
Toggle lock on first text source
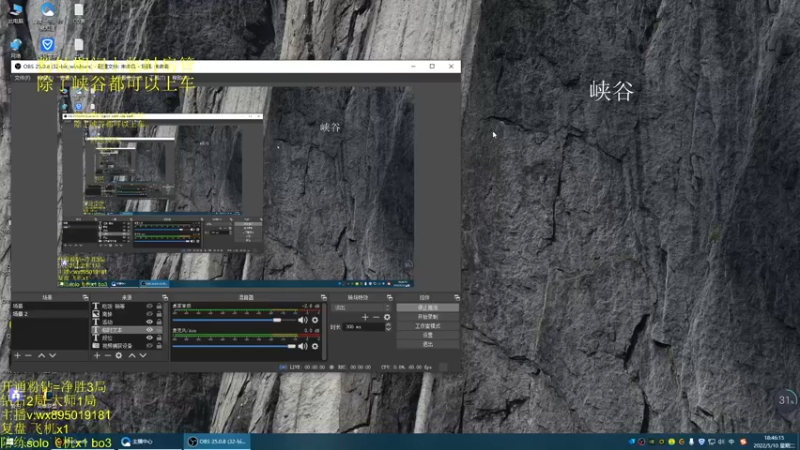click(x=159, y=306)
